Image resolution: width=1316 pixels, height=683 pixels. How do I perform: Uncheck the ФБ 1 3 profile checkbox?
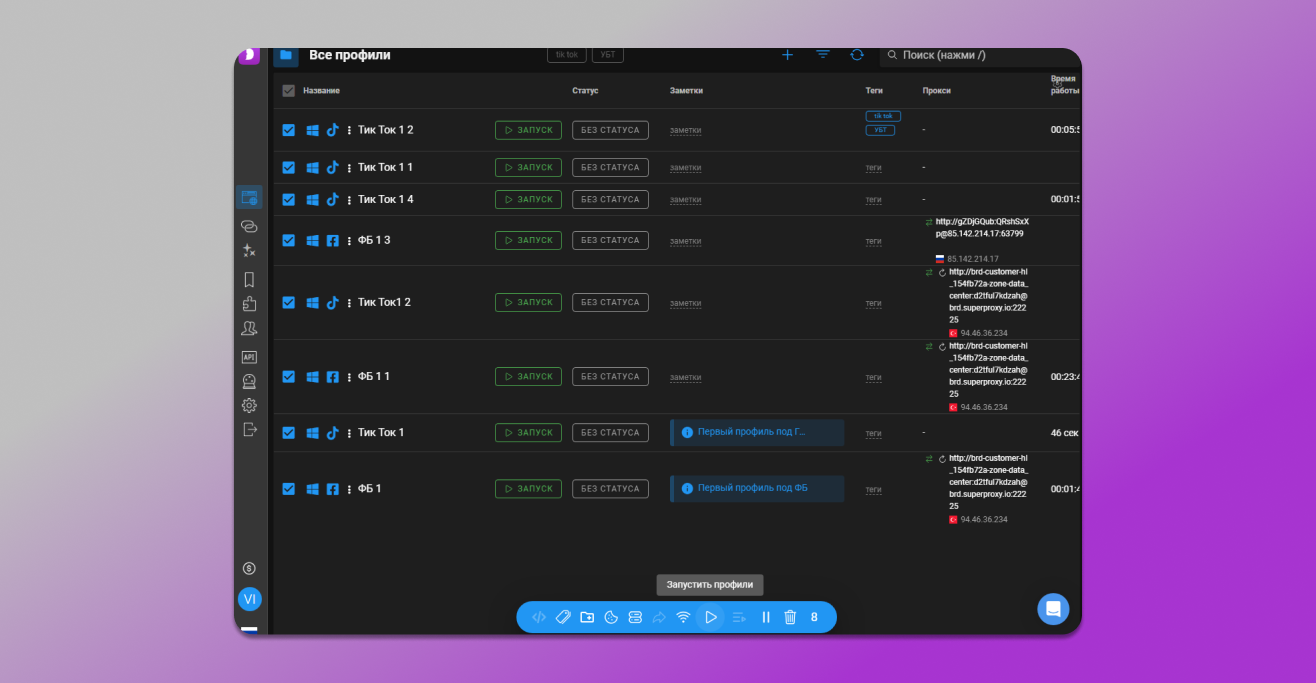289,240
